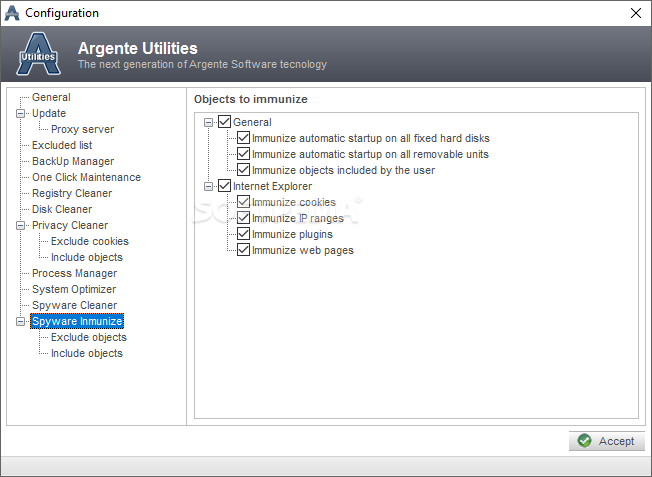Open Proxy server settings
The height and width of the screenshot is (477, 652).
click(x=82, y=129)
